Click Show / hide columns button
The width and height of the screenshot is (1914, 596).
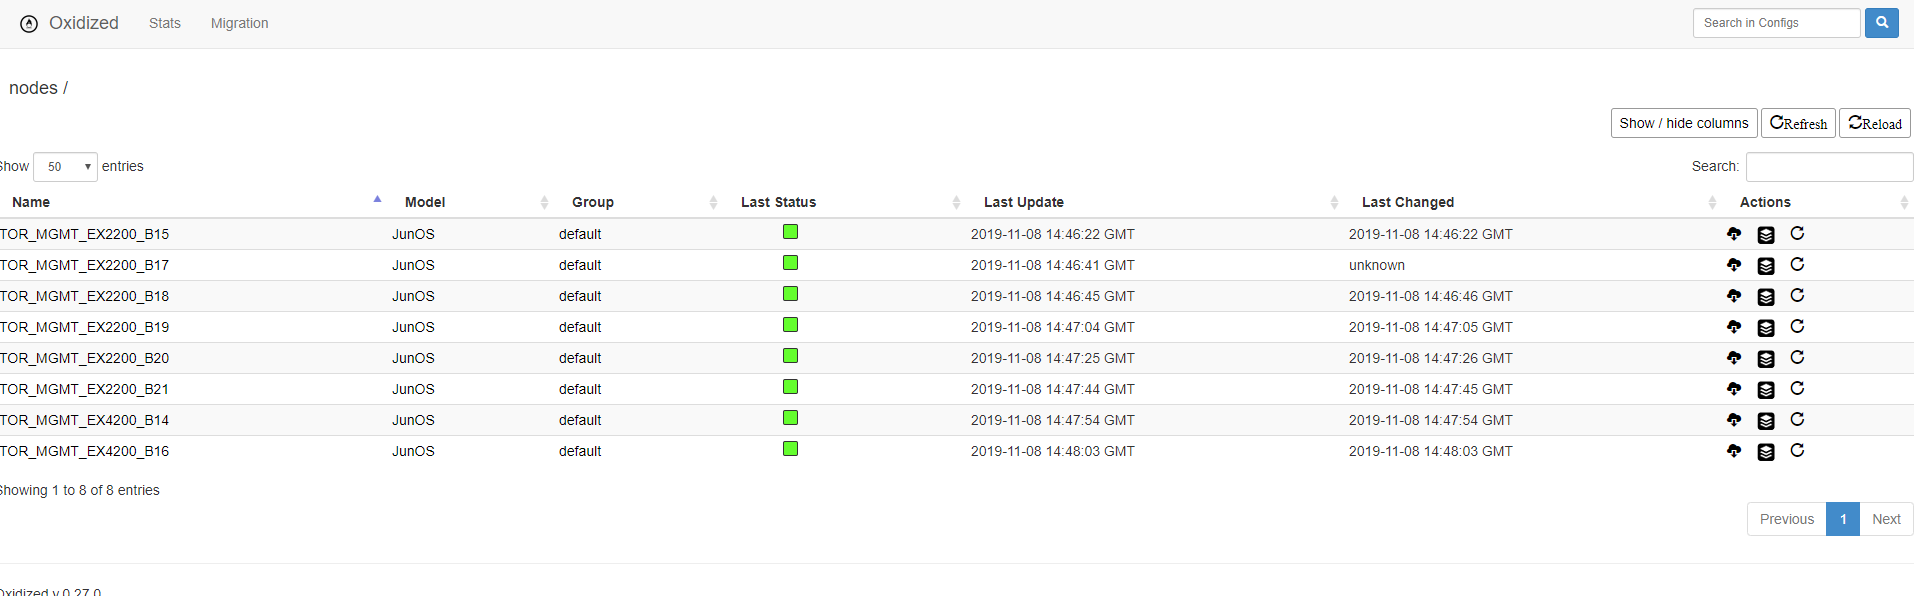point(1683,123)
